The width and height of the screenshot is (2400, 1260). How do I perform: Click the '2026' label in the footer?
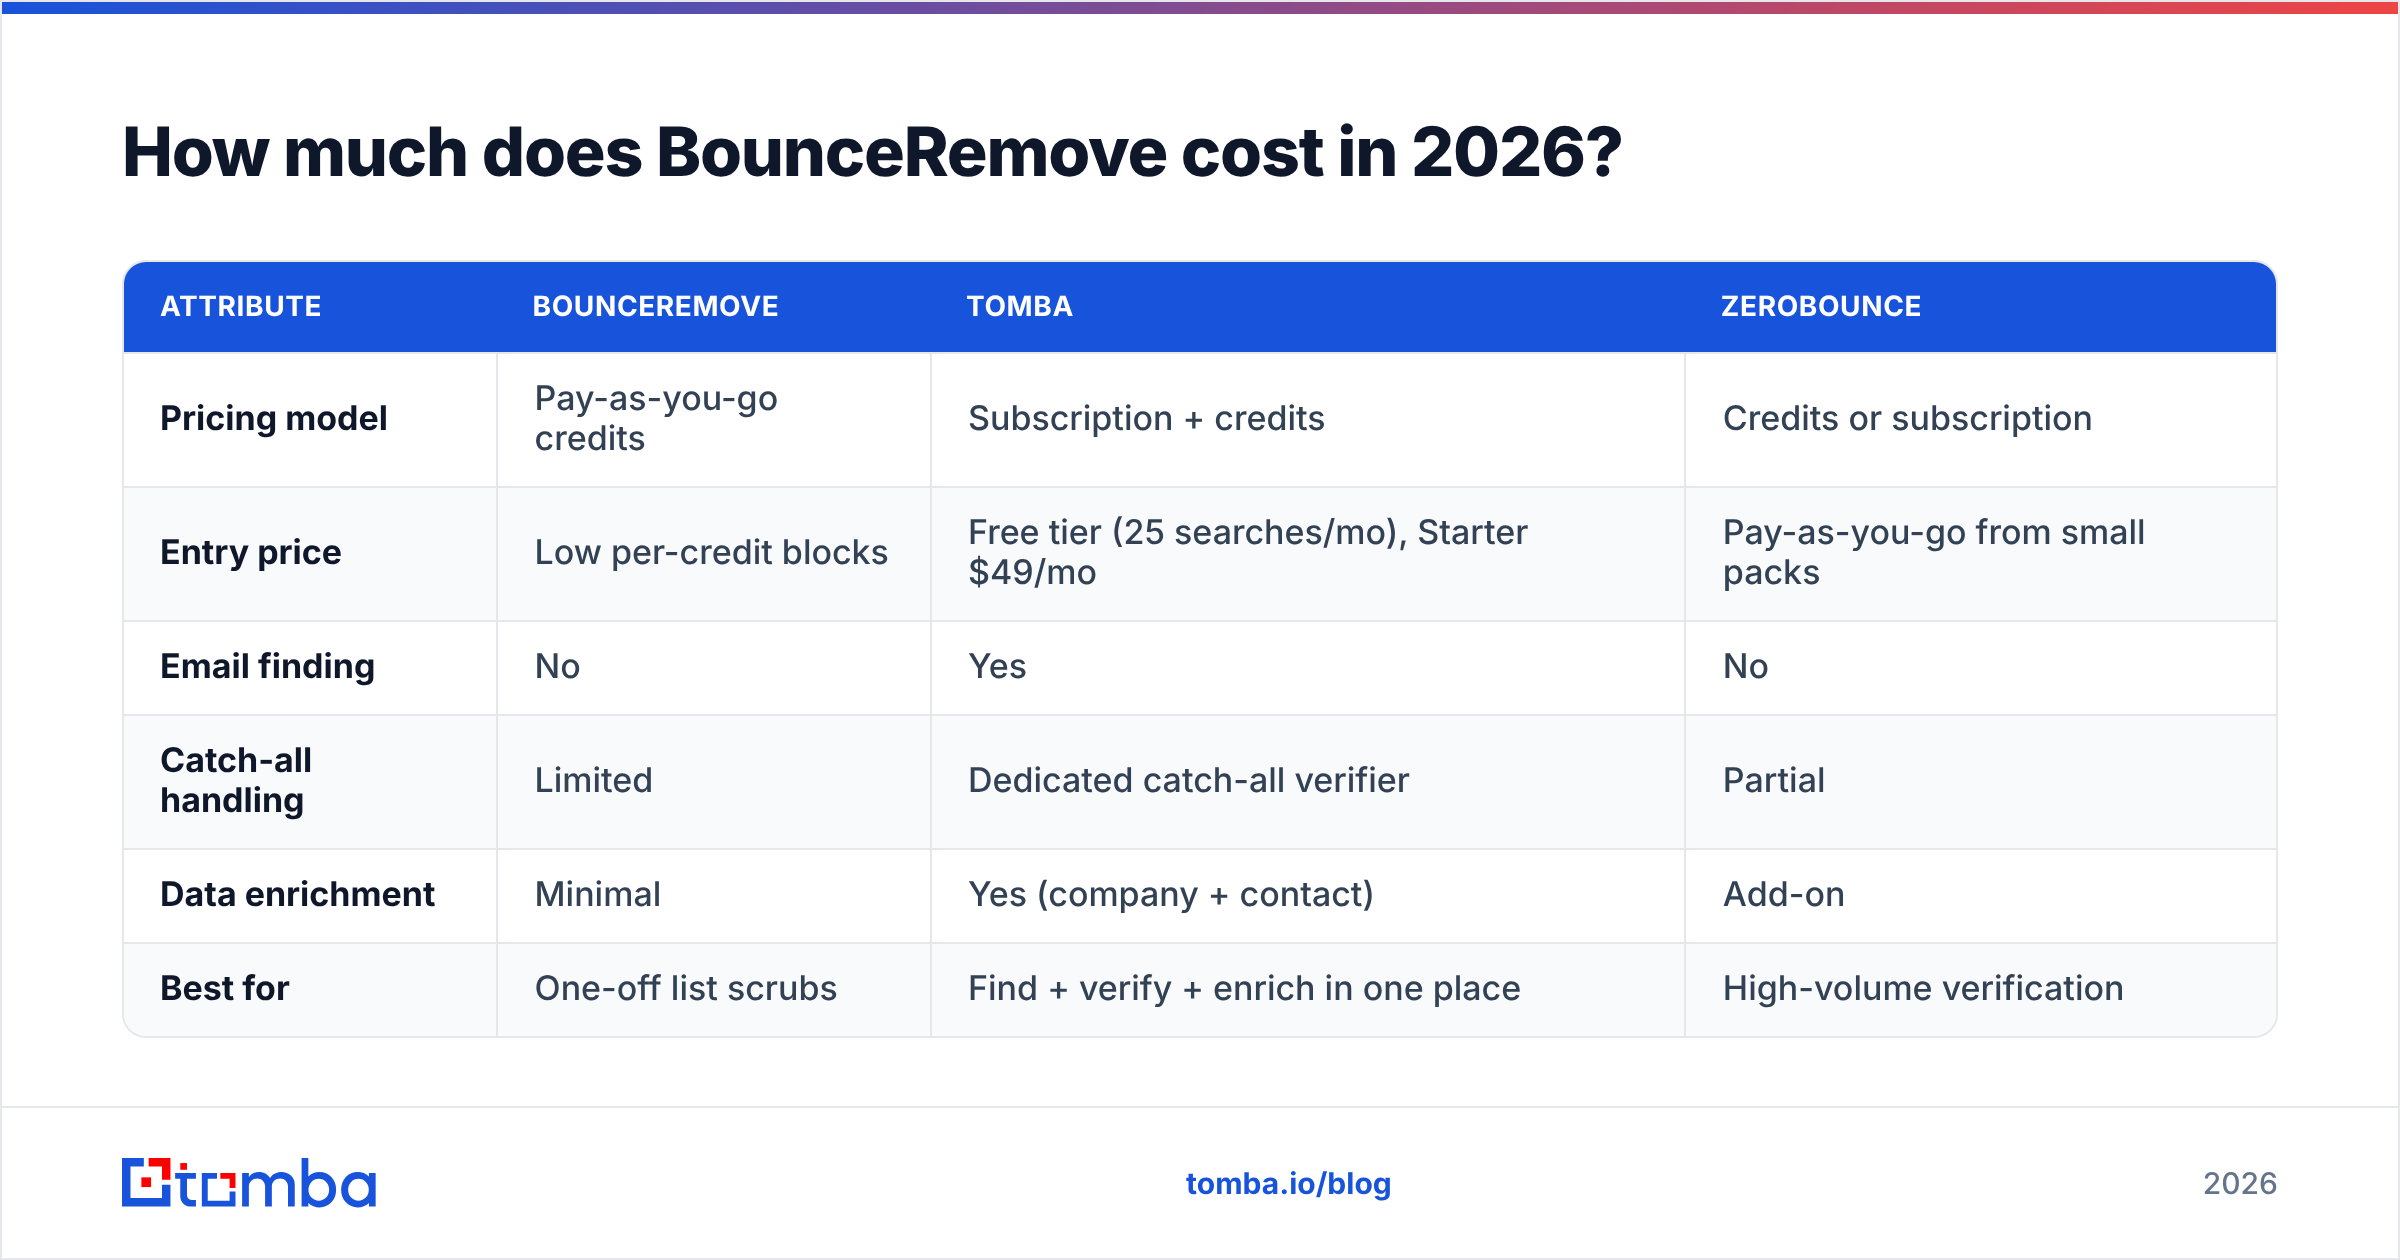2240,1184
